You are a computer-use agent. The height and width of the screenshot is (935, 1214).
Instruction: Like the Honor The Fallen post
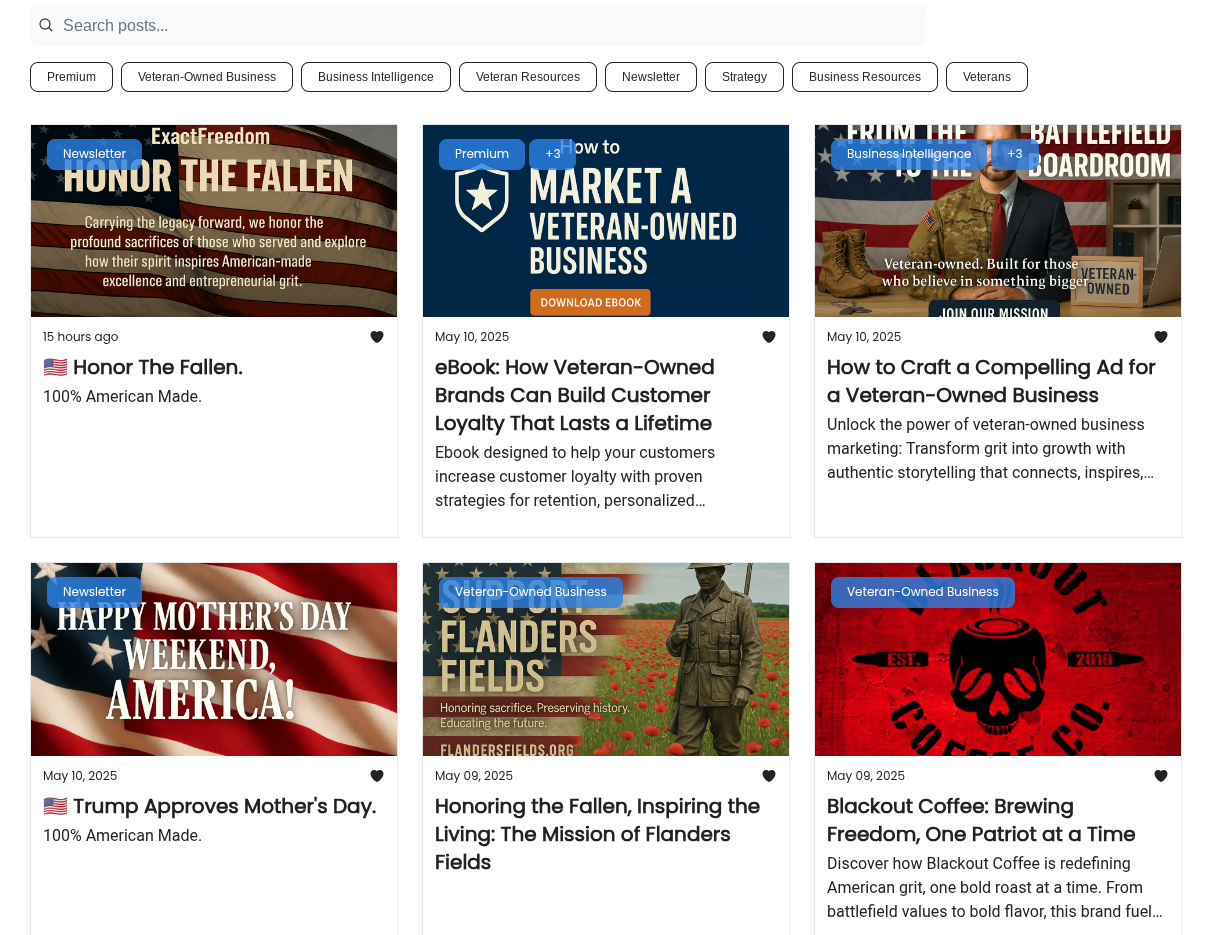(x=377, y=337)
